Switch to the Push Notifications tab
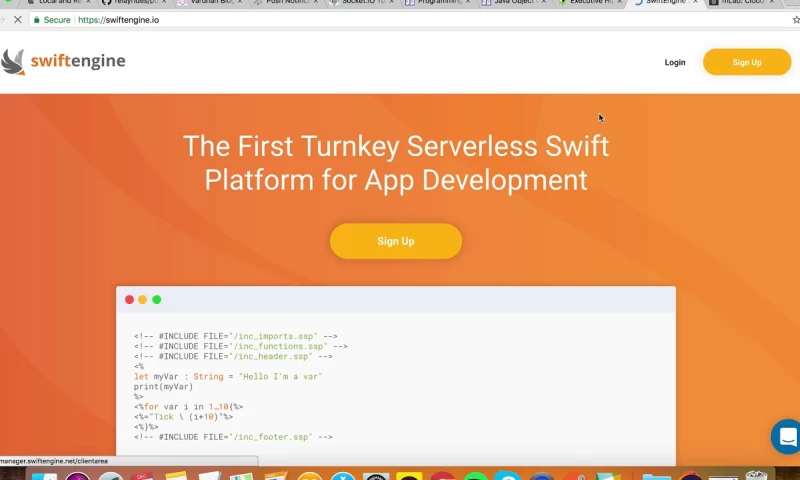The image size is (800, 480). coord(285,3)
